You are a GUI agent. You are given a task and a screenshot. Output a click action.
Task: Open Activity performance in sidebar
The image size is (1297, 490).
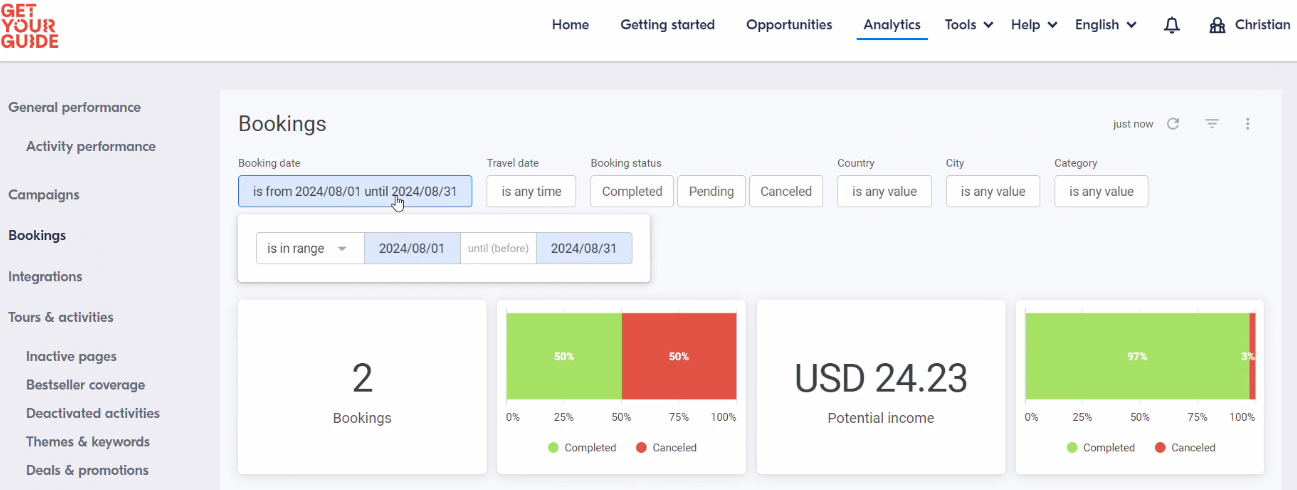click(91, 146)
